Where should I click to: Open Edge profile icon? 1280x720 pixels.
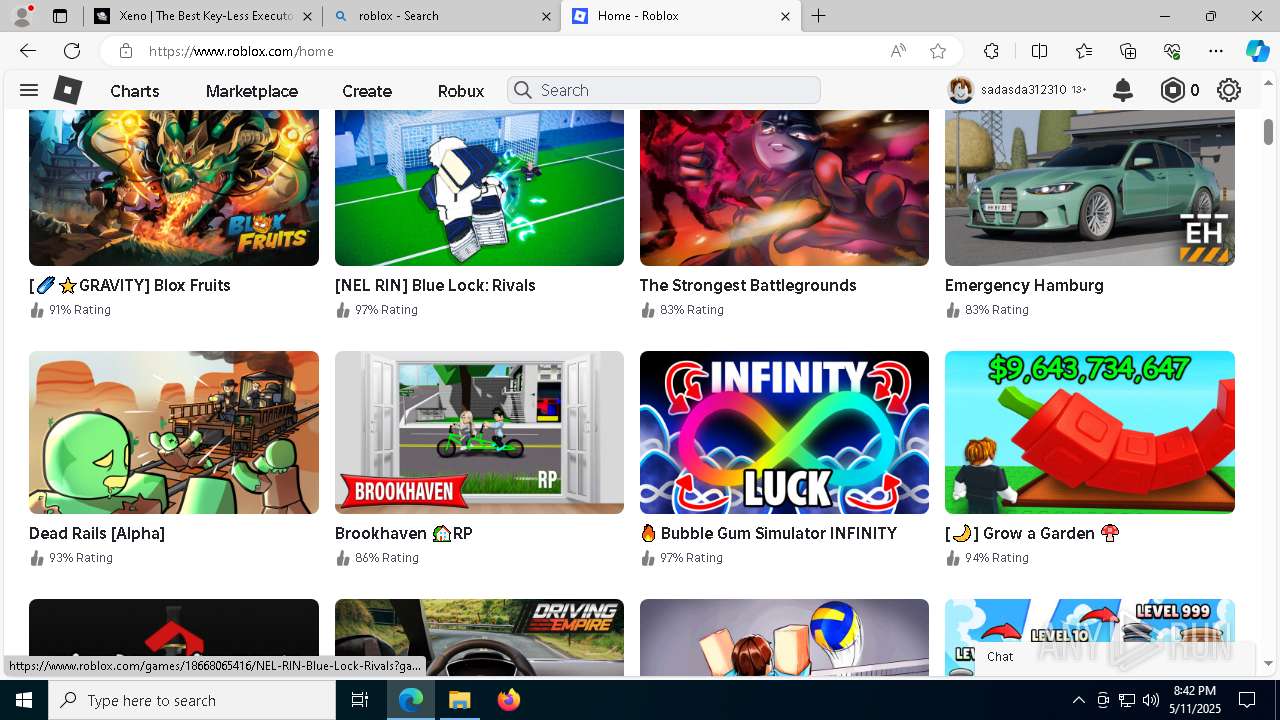[22, 15]
